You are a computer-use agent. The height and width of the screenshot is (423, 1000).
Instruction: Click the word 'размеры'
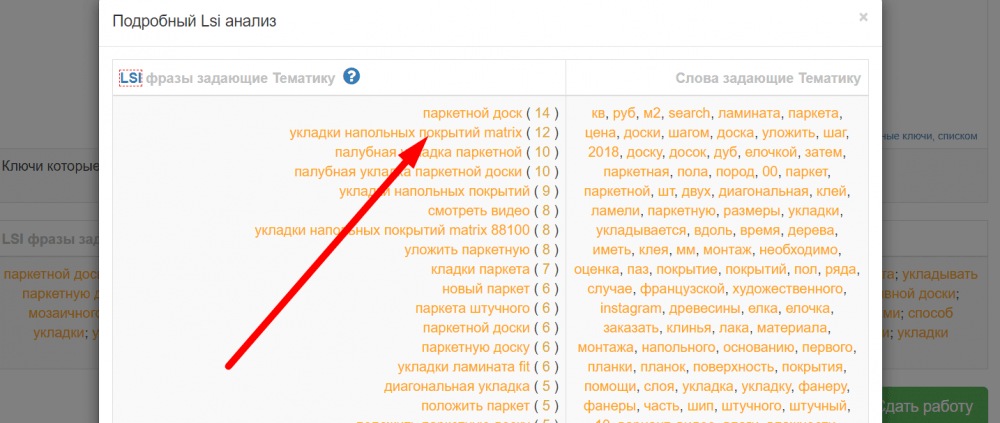[x=754, y=211]
